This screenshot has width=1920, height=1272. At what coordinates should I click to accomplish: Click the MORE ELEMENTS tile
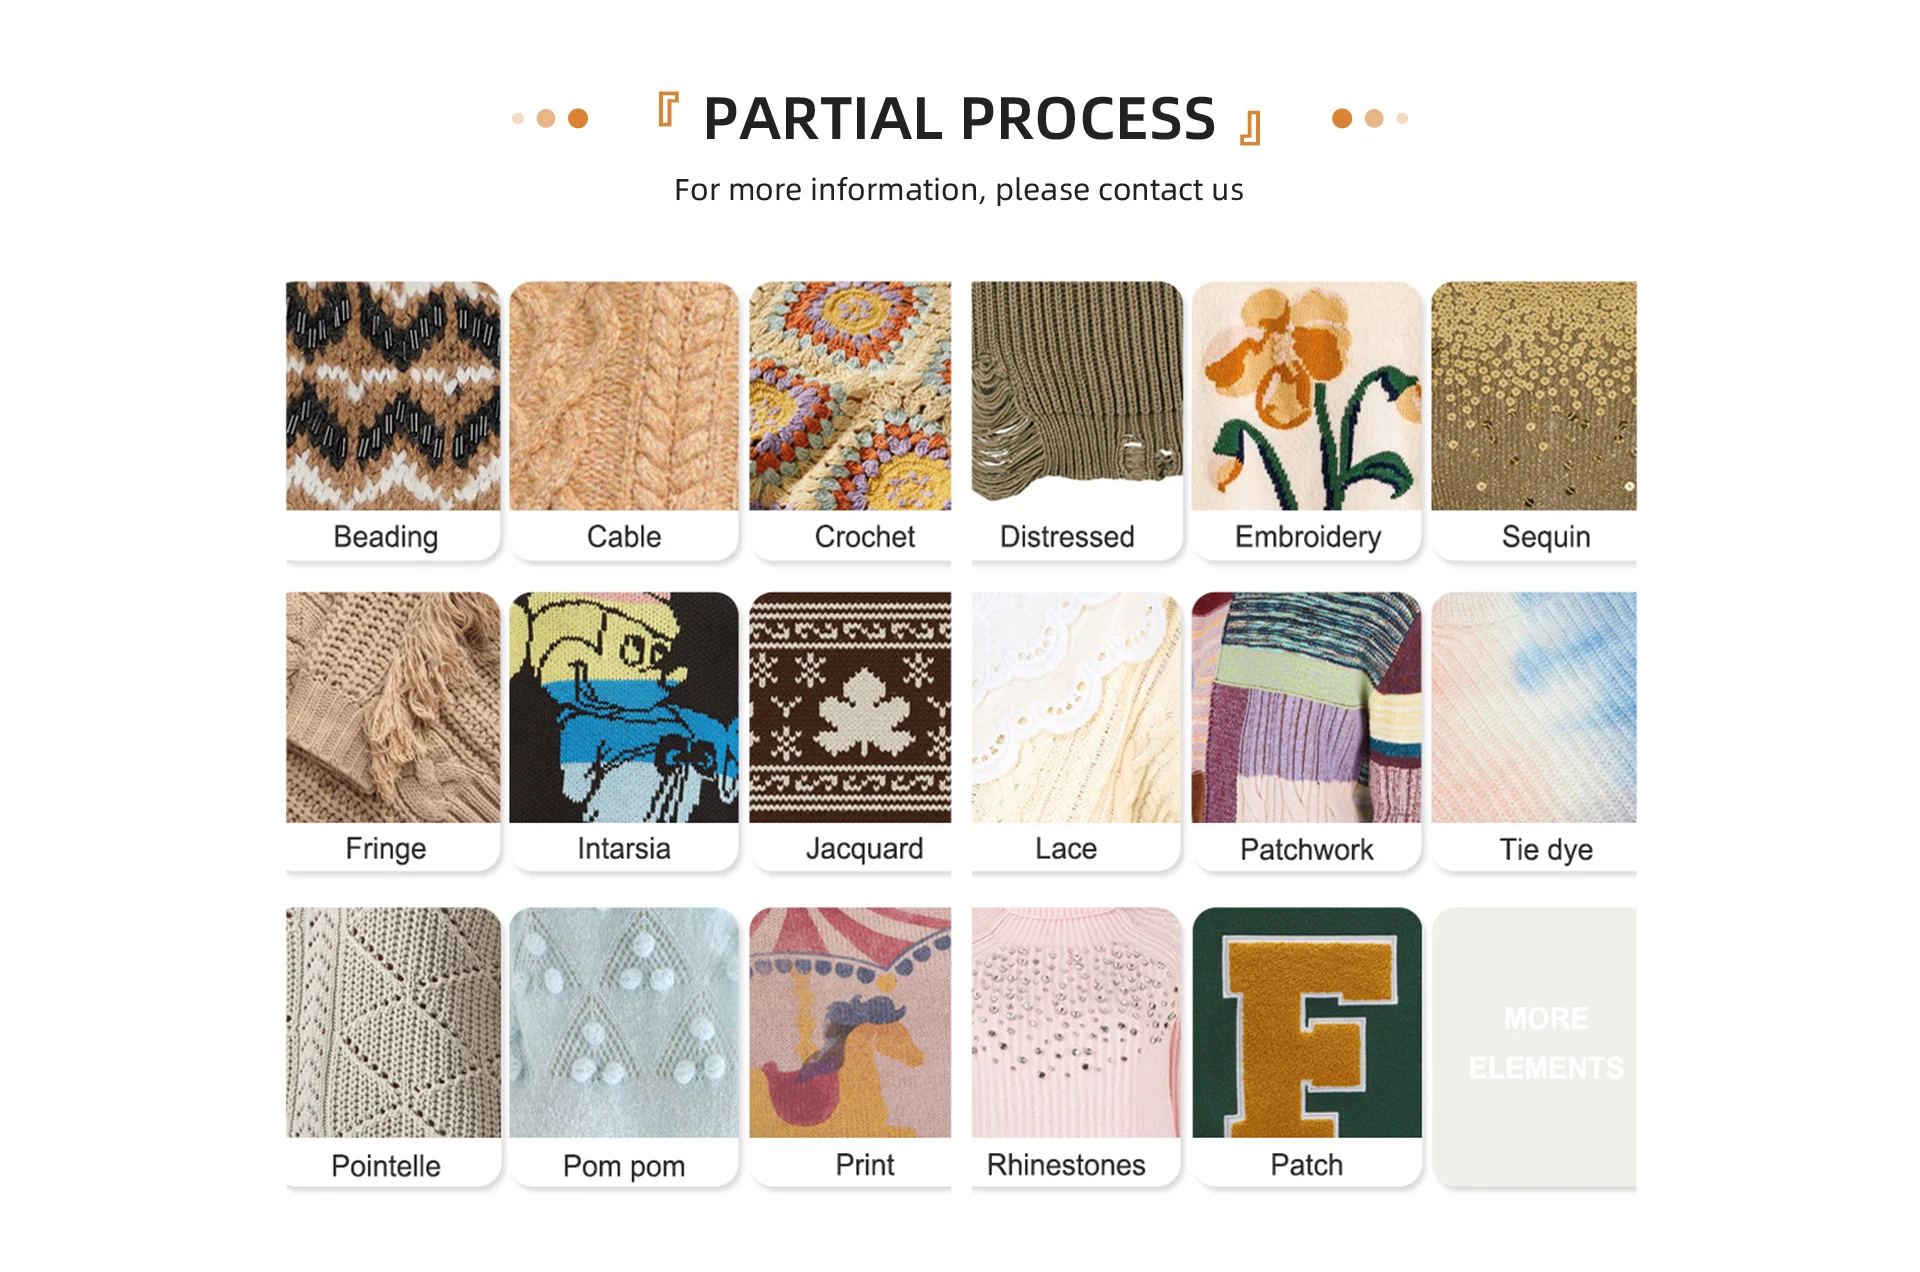point(1534,1047)
